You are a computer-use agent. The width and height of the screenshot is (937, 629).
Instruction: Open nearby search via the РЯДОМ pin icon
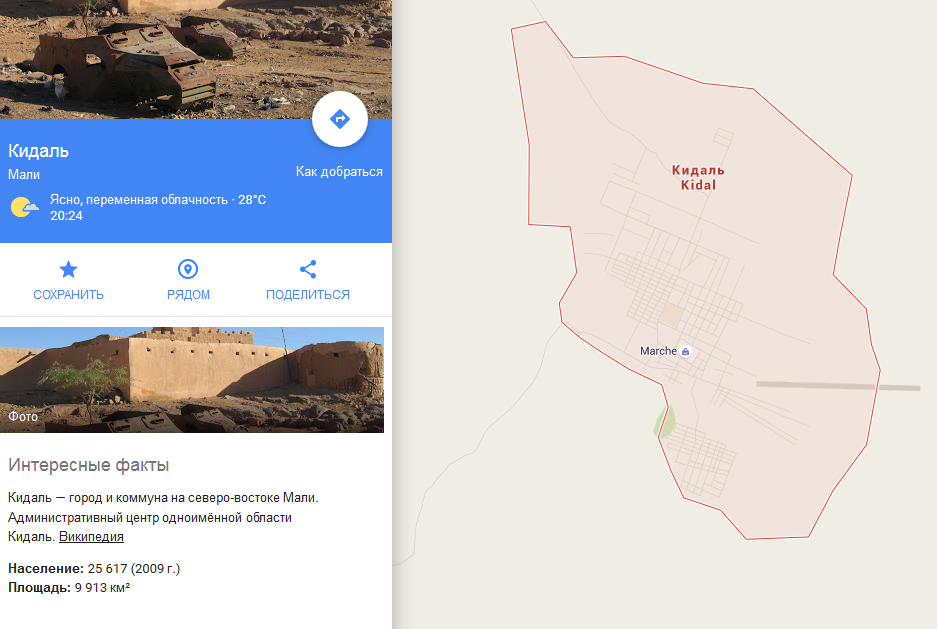(188, 269)
